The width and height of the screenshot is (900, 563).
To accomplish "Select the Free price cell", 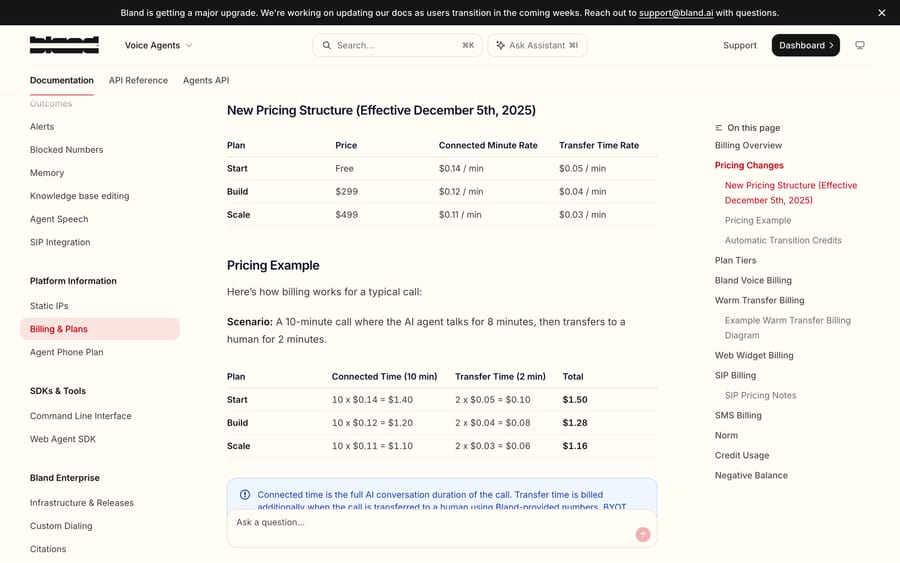I will [x=344, y=169].
